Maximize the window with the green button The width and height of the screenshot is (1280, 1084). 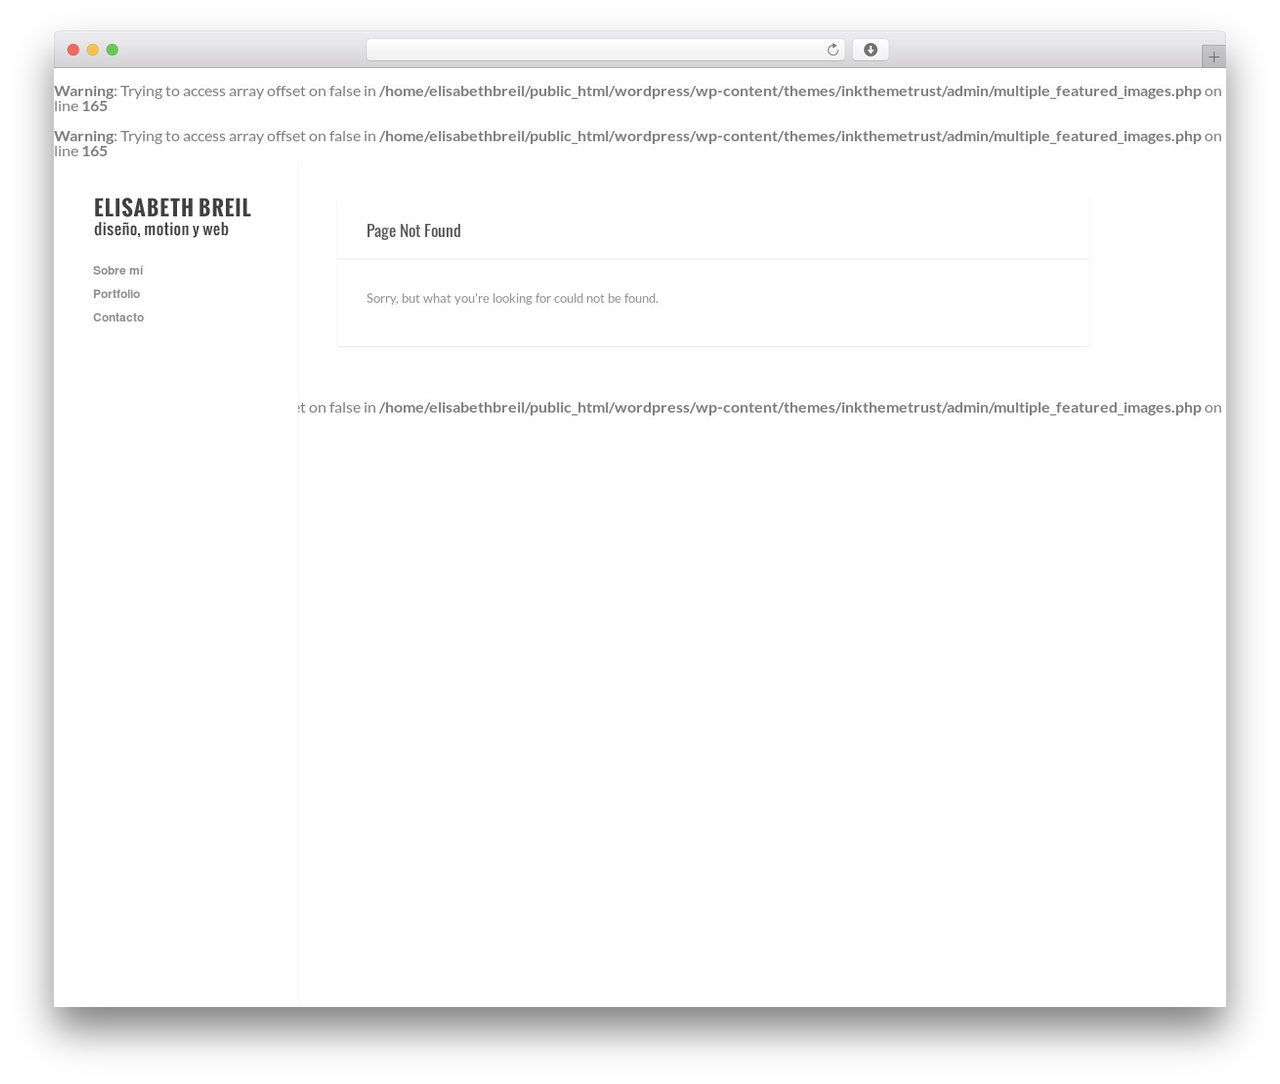click(112, 50)
